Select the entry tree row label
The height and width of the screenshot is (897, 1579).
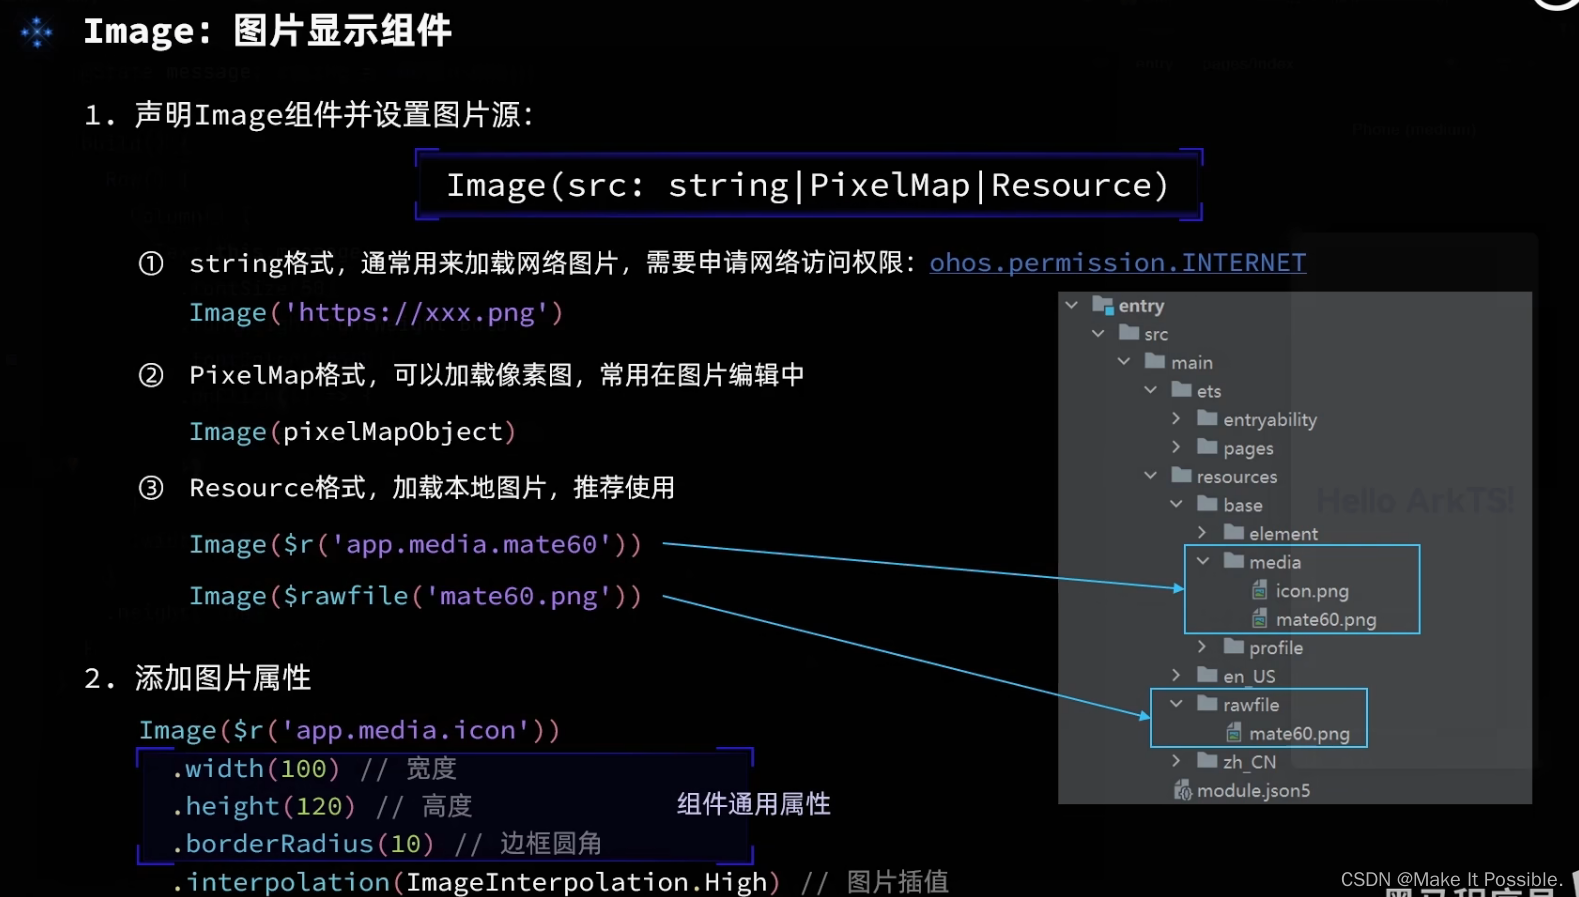1141,305
